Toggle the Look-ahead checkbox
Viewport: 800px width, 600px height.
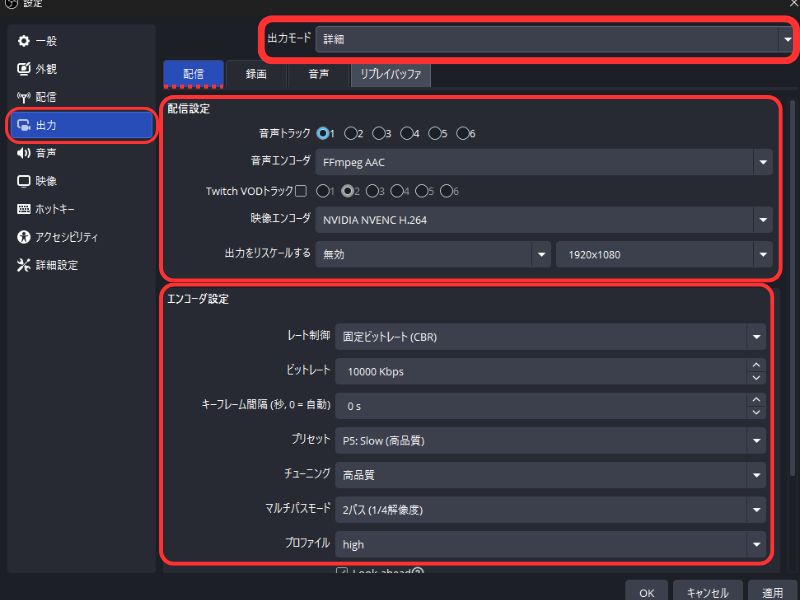pos(342,573)
